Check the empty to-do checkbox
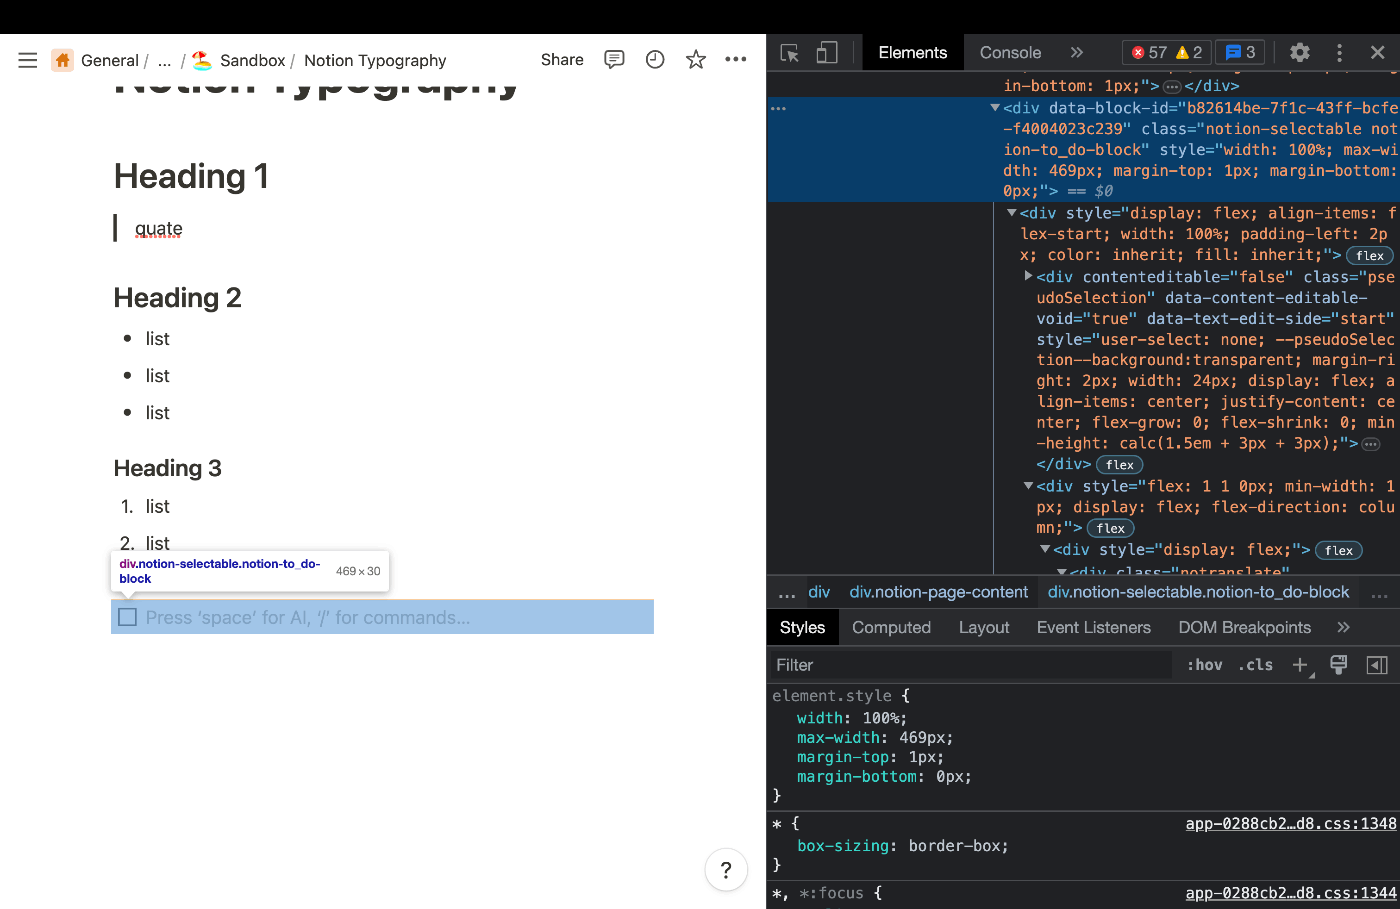 128,617
